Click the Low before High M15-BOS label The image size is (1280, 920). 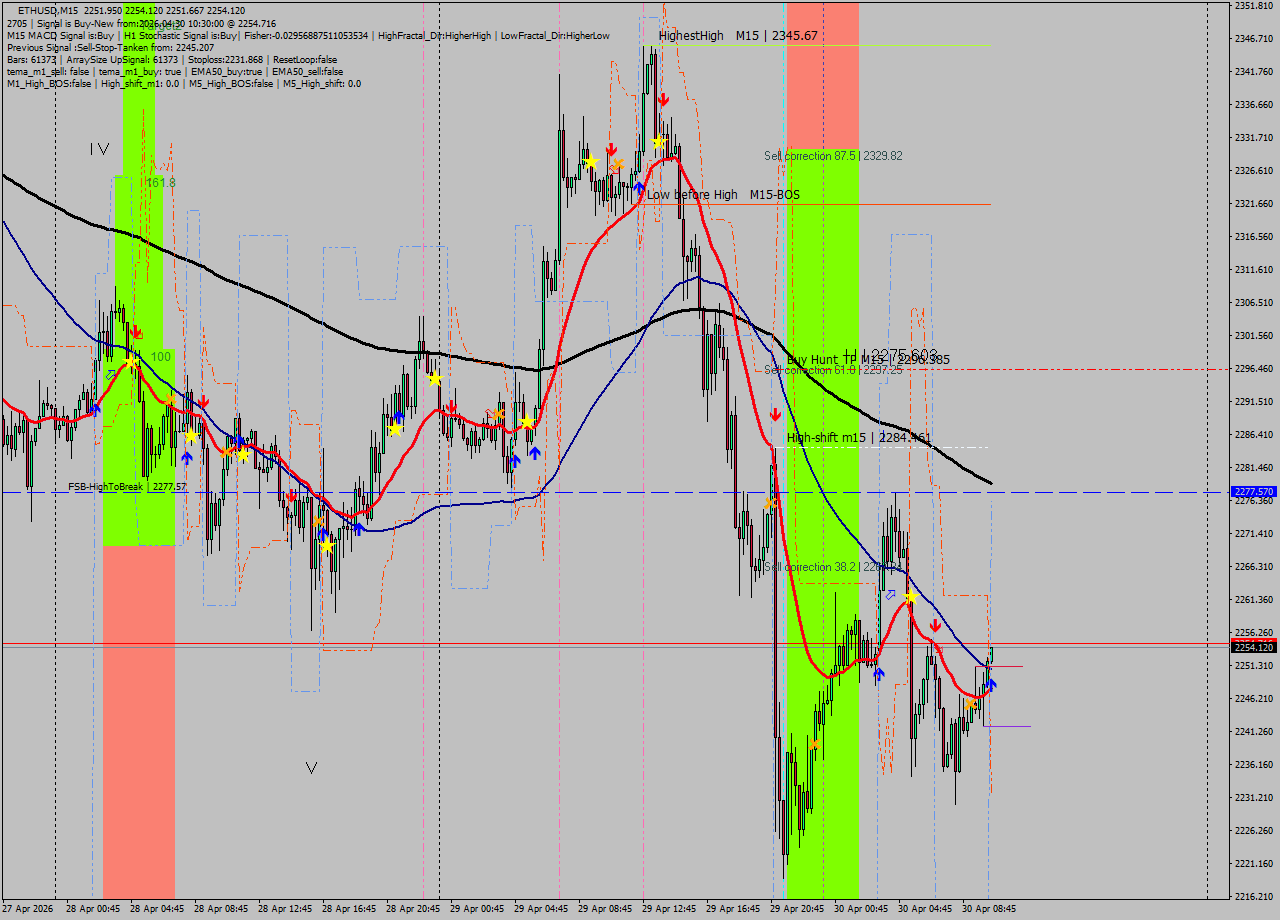723,195
